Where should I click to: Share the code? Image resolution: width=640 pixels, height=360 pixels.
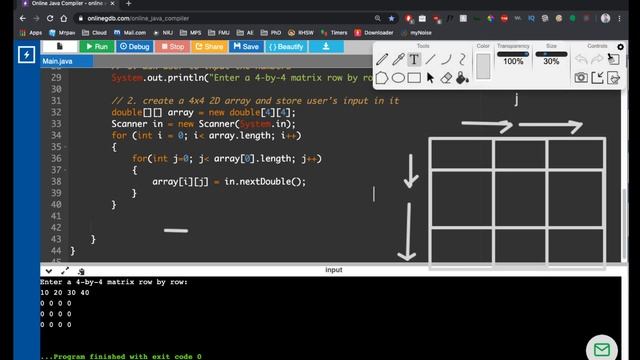pos(209,47)
